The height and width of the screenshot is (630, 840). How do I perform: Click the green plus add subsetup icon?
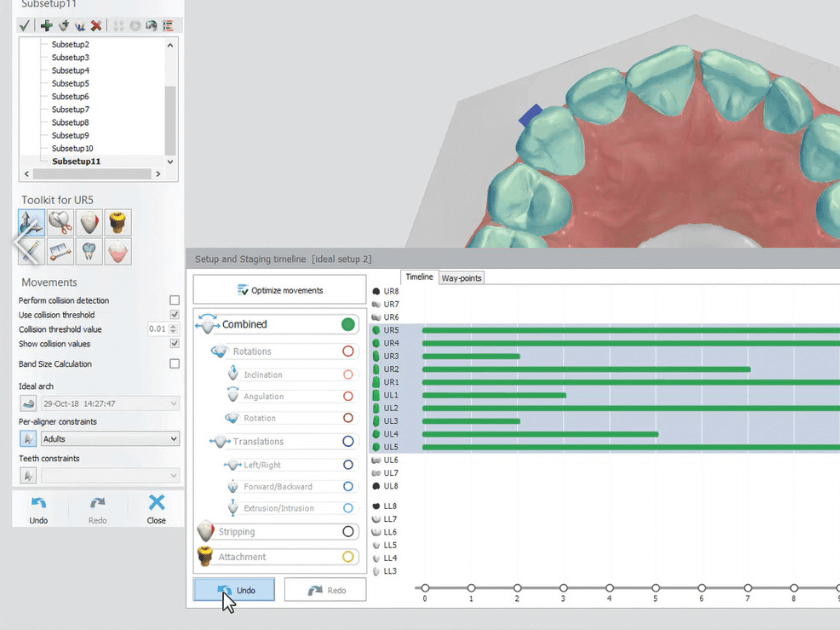[46, 25]
